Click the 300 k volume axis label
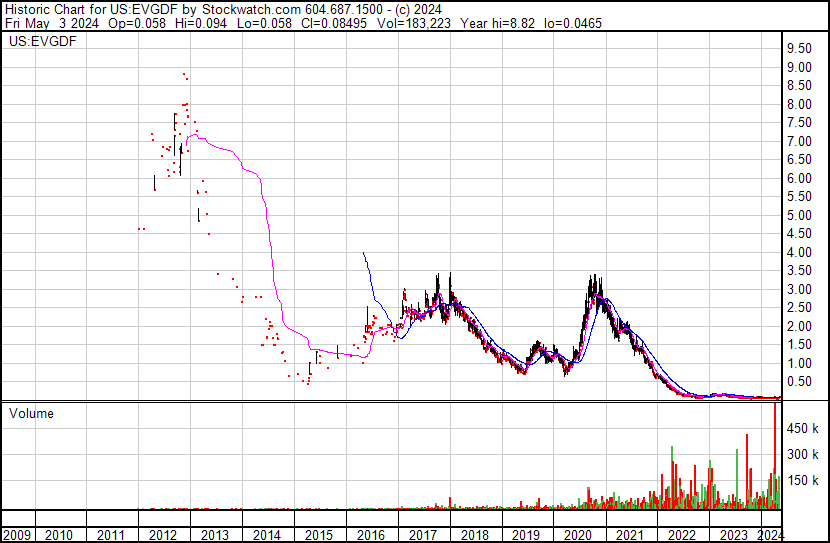Viewport: 830px width, 543px height. point(801,454)
